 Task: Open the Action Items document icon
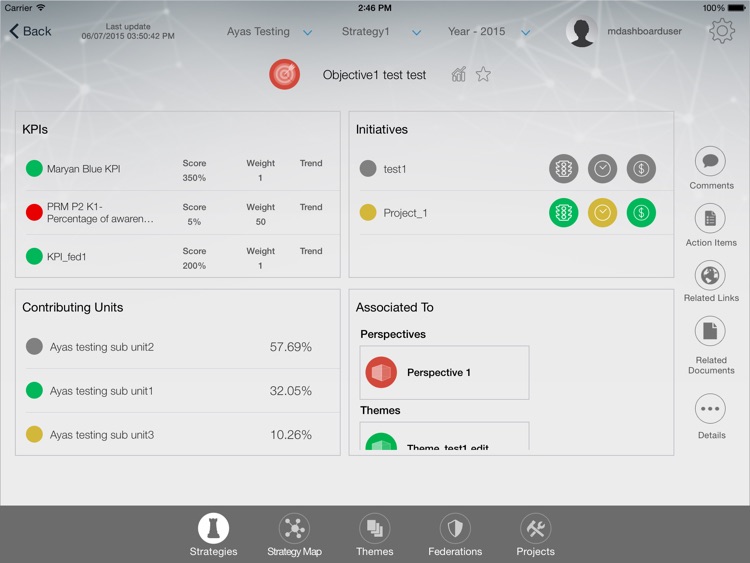tap(710, 219)
